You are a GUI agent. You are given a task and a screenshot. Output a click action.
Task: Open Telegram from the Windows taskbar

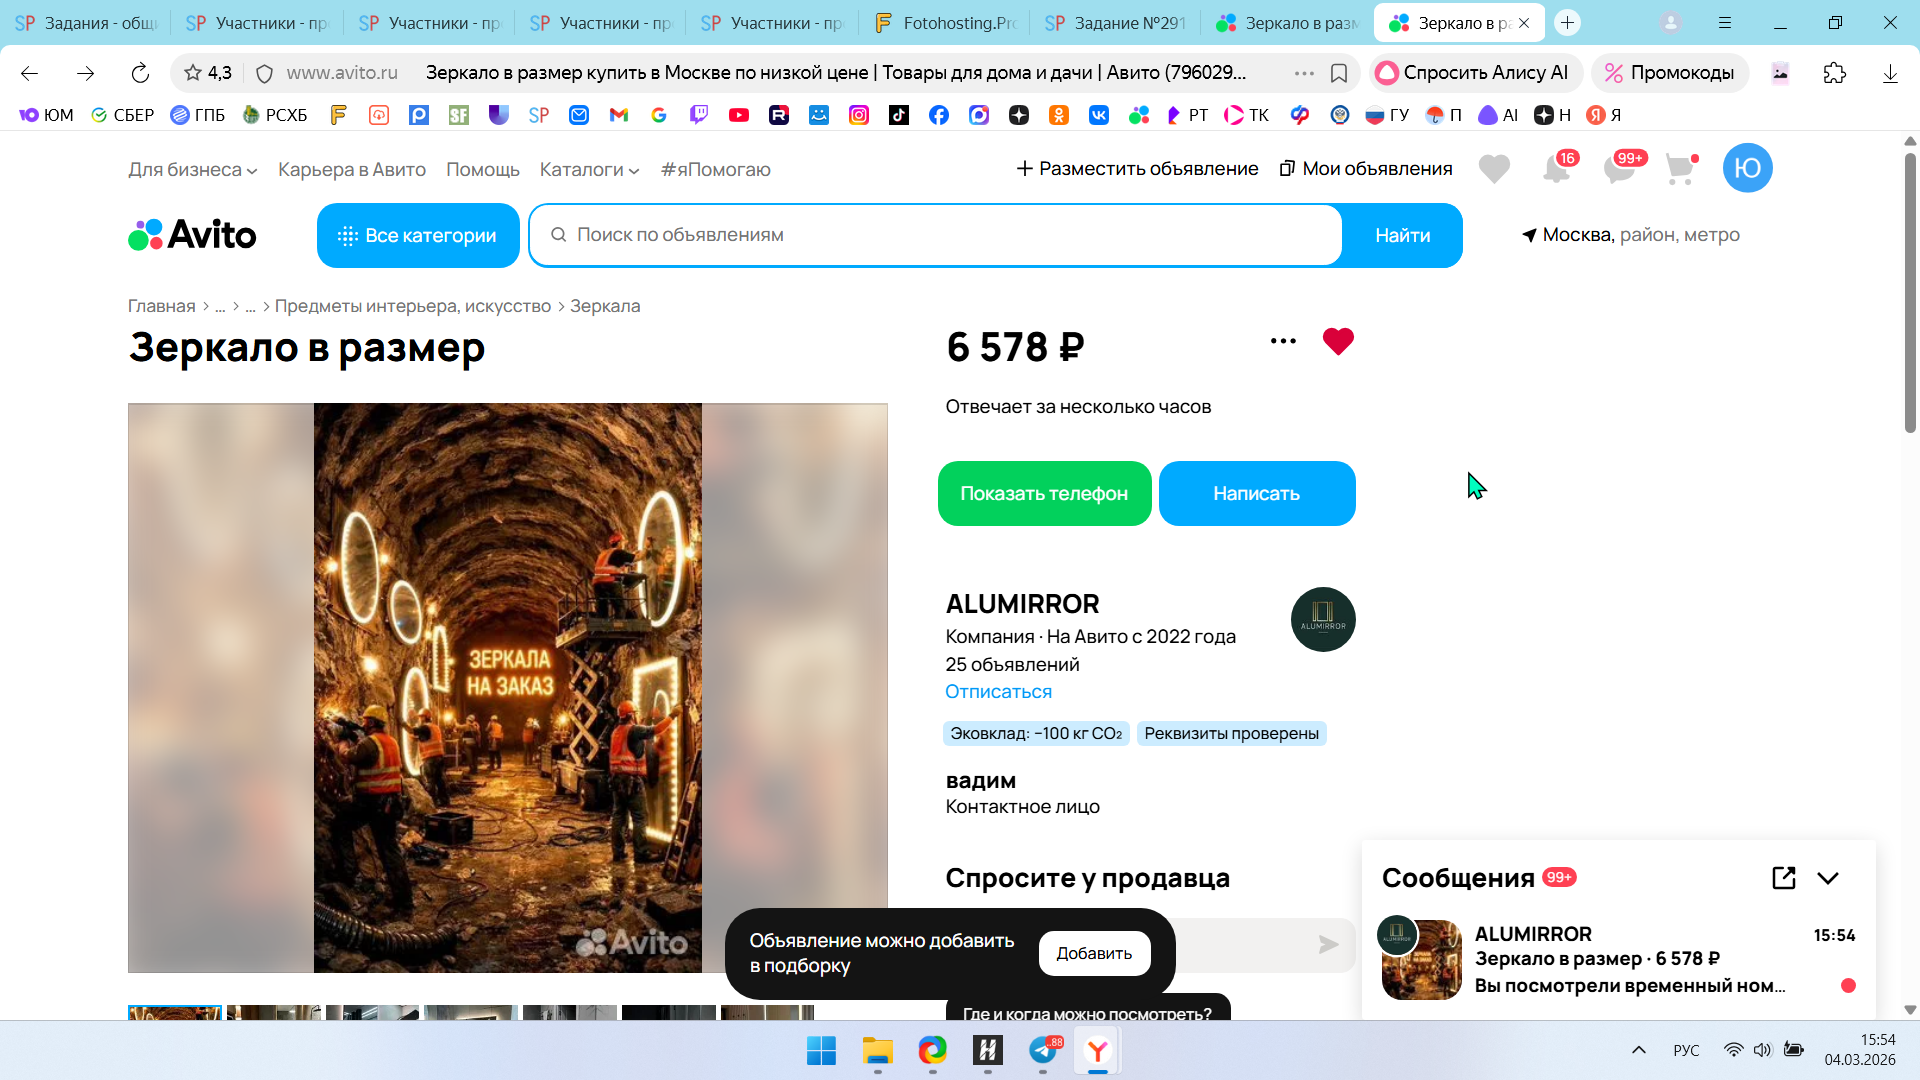click(1042, 1051)
